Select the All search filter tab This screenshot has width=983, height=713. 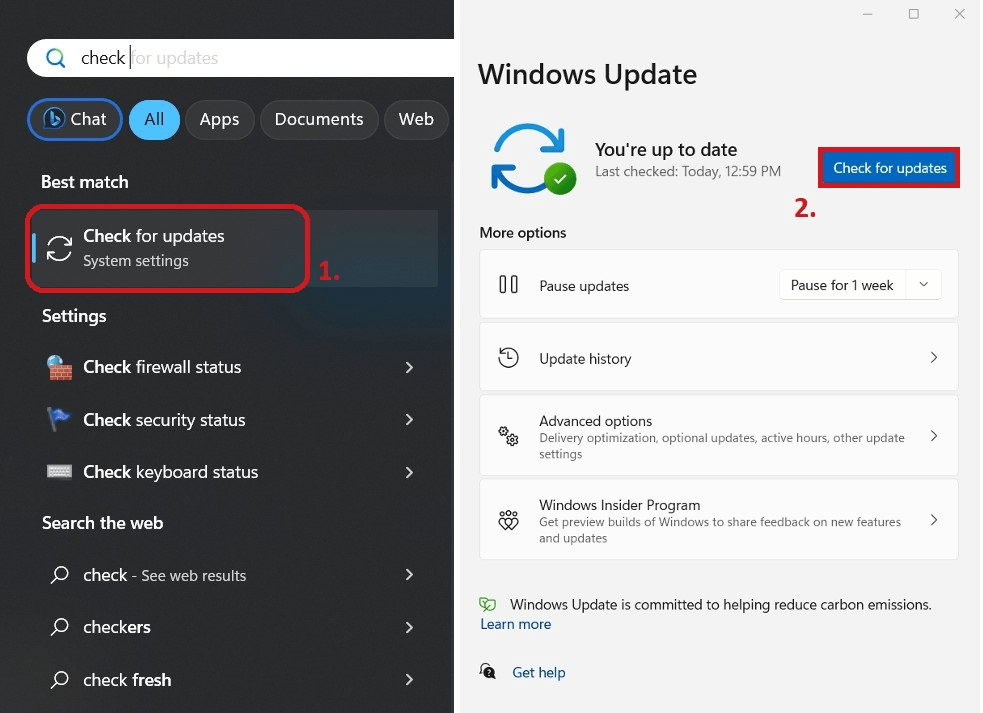154,119
